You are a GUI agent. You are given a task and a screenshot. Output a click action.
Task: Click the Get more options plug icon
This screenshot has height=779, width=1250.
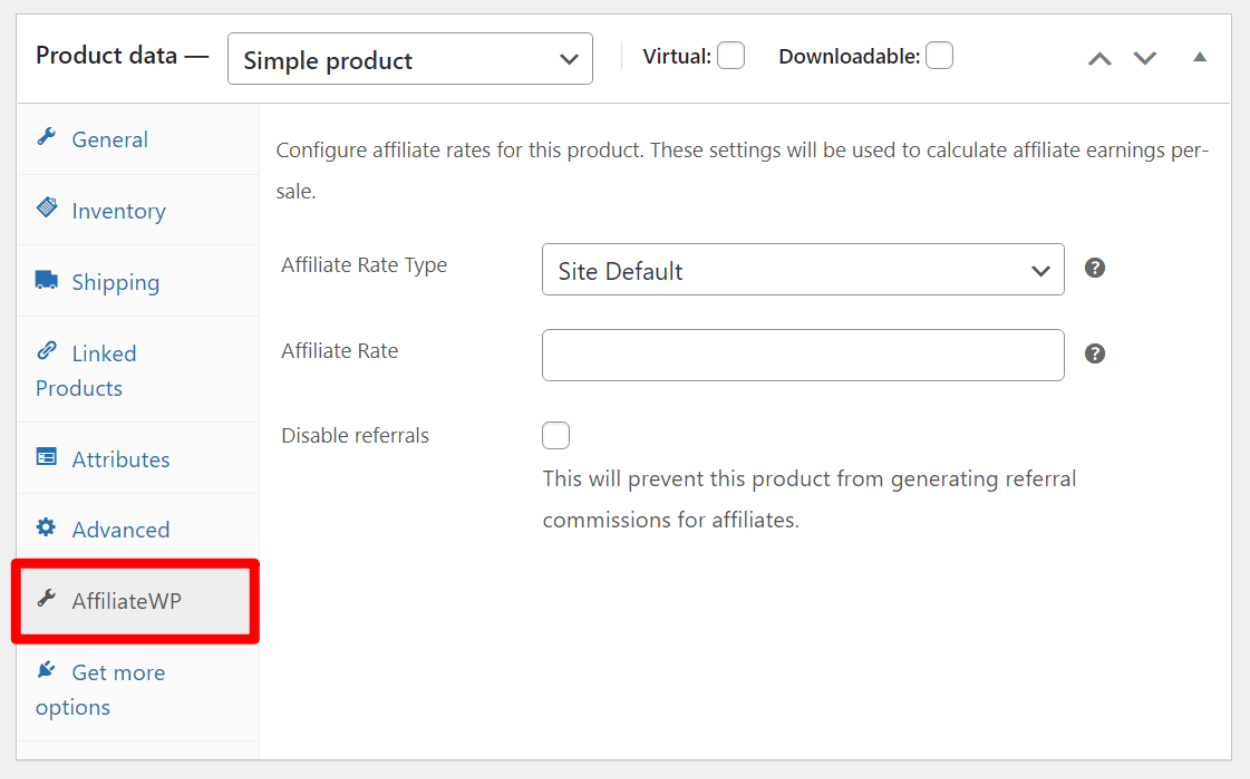point(46,670)
